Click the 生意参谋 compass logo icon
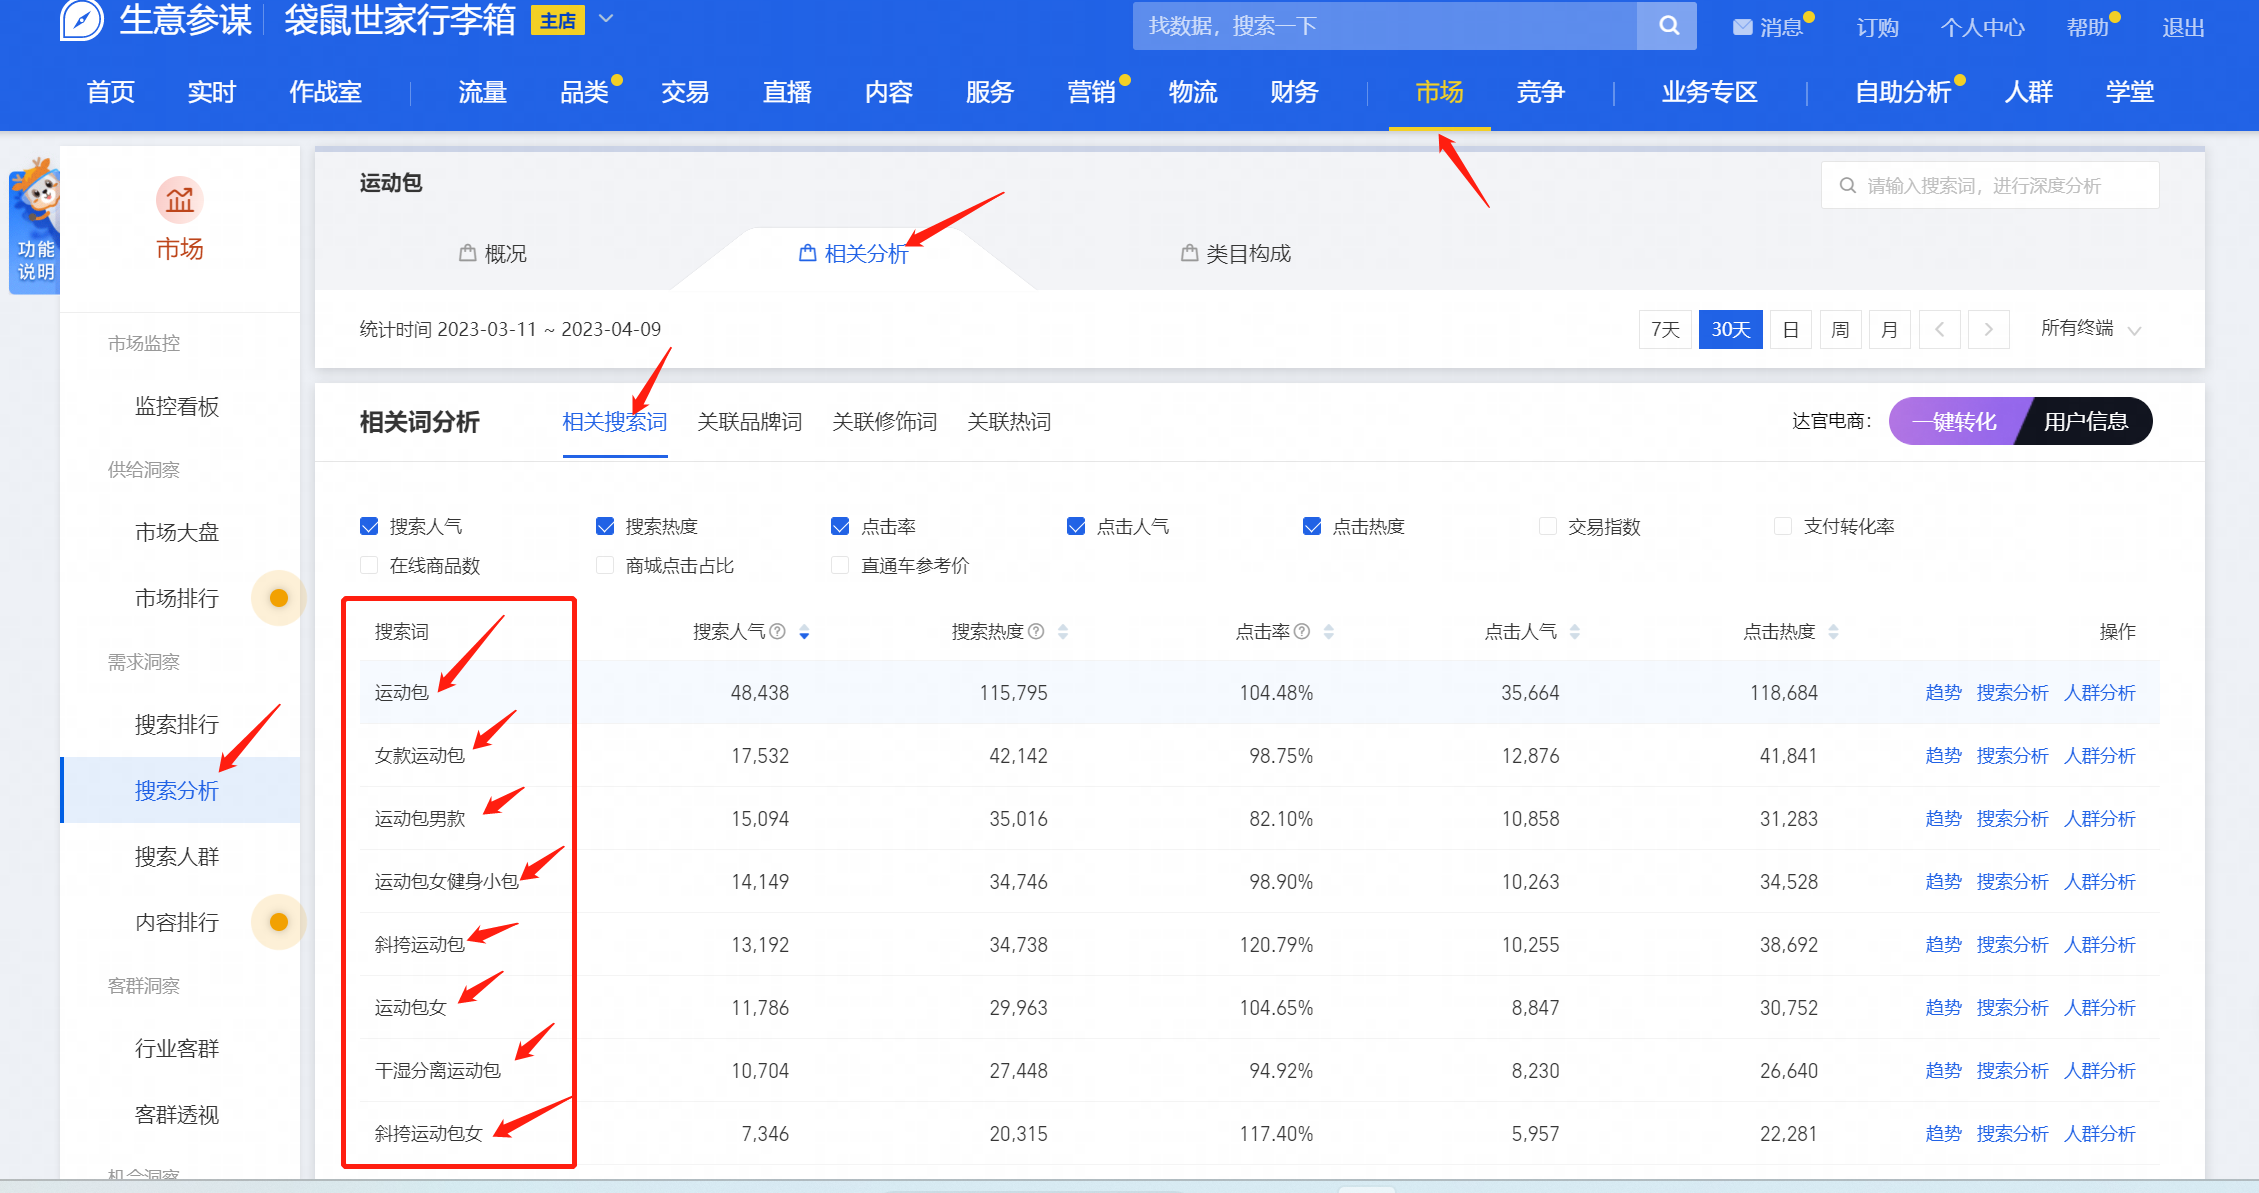 (82, 20)
